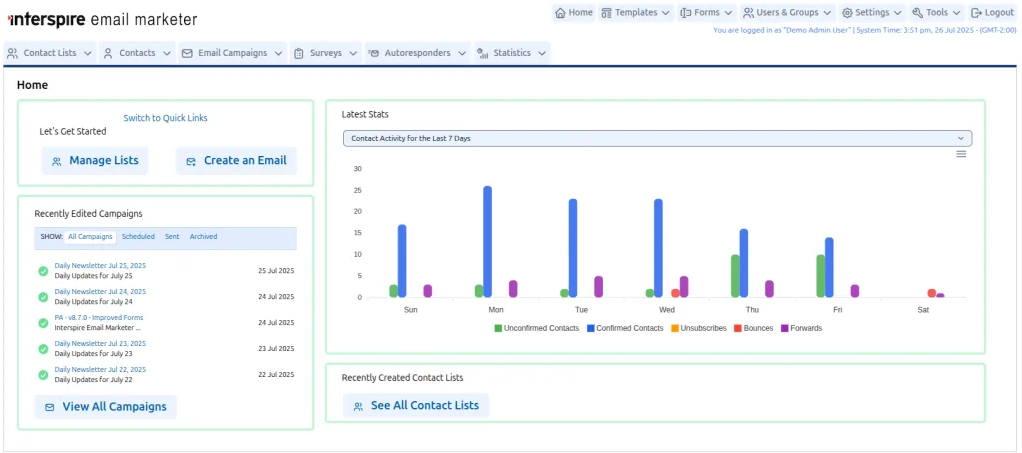
Task: Click the Tools wrench icon
Action: [917, 13]
